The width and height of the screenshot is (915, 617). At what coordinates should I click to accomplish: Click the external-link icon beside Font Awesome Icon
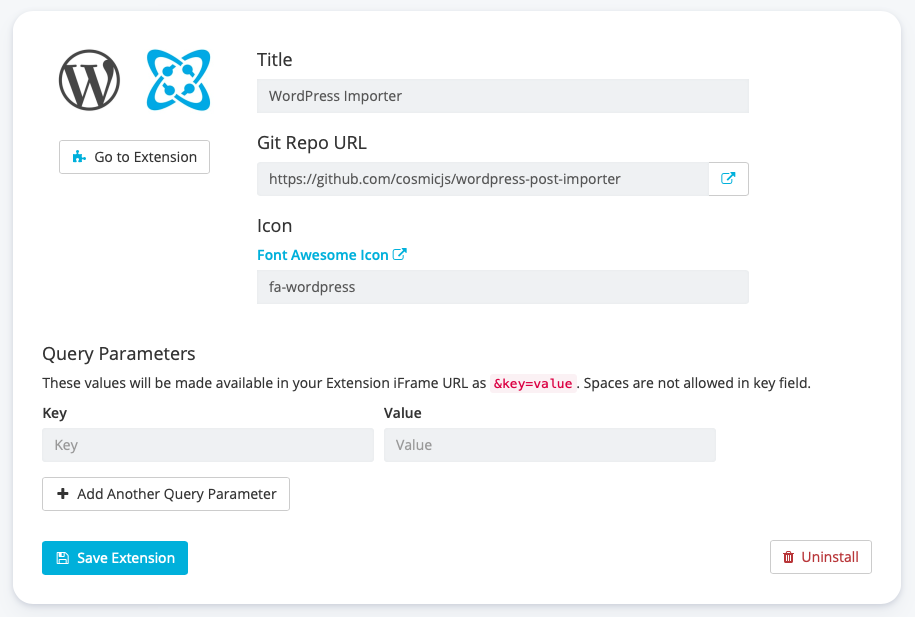[x=400, y=255]
